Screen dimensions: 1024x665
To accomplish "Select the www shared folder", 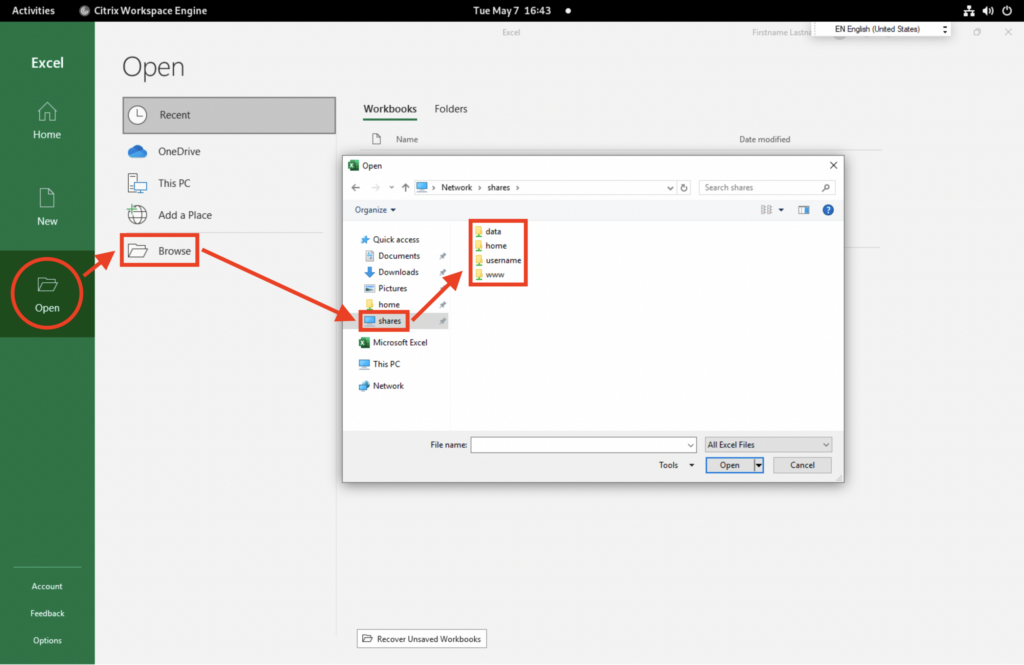I will (x=489, y=274).
